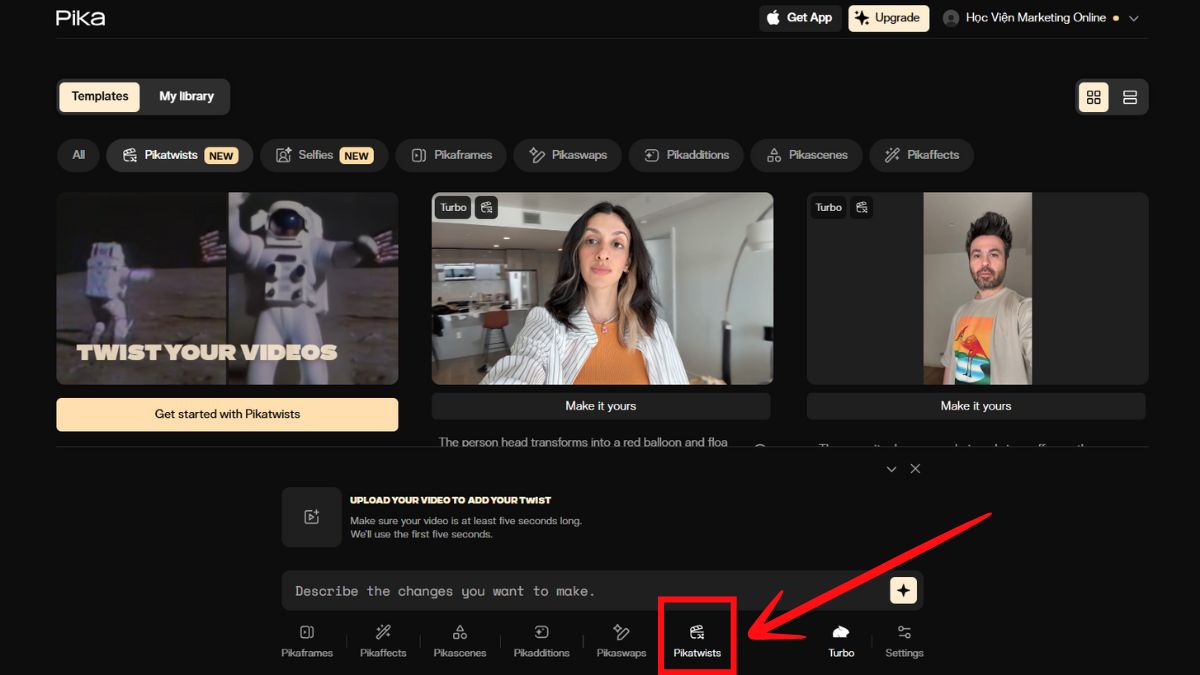Select the Pikascenes tool in bottom toolbar
Viewport: 1200px width, 675px height.
460,641
